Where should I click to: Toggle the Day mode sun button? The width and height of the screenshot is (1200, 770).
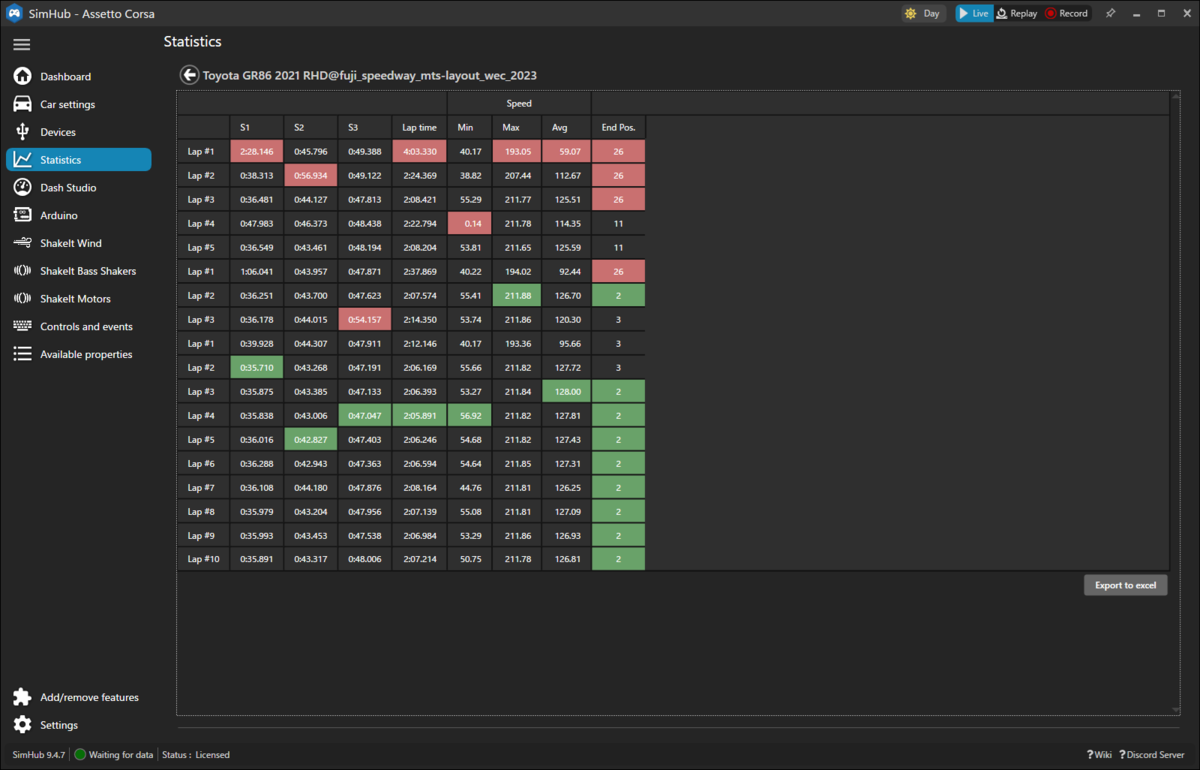(923, 14)
